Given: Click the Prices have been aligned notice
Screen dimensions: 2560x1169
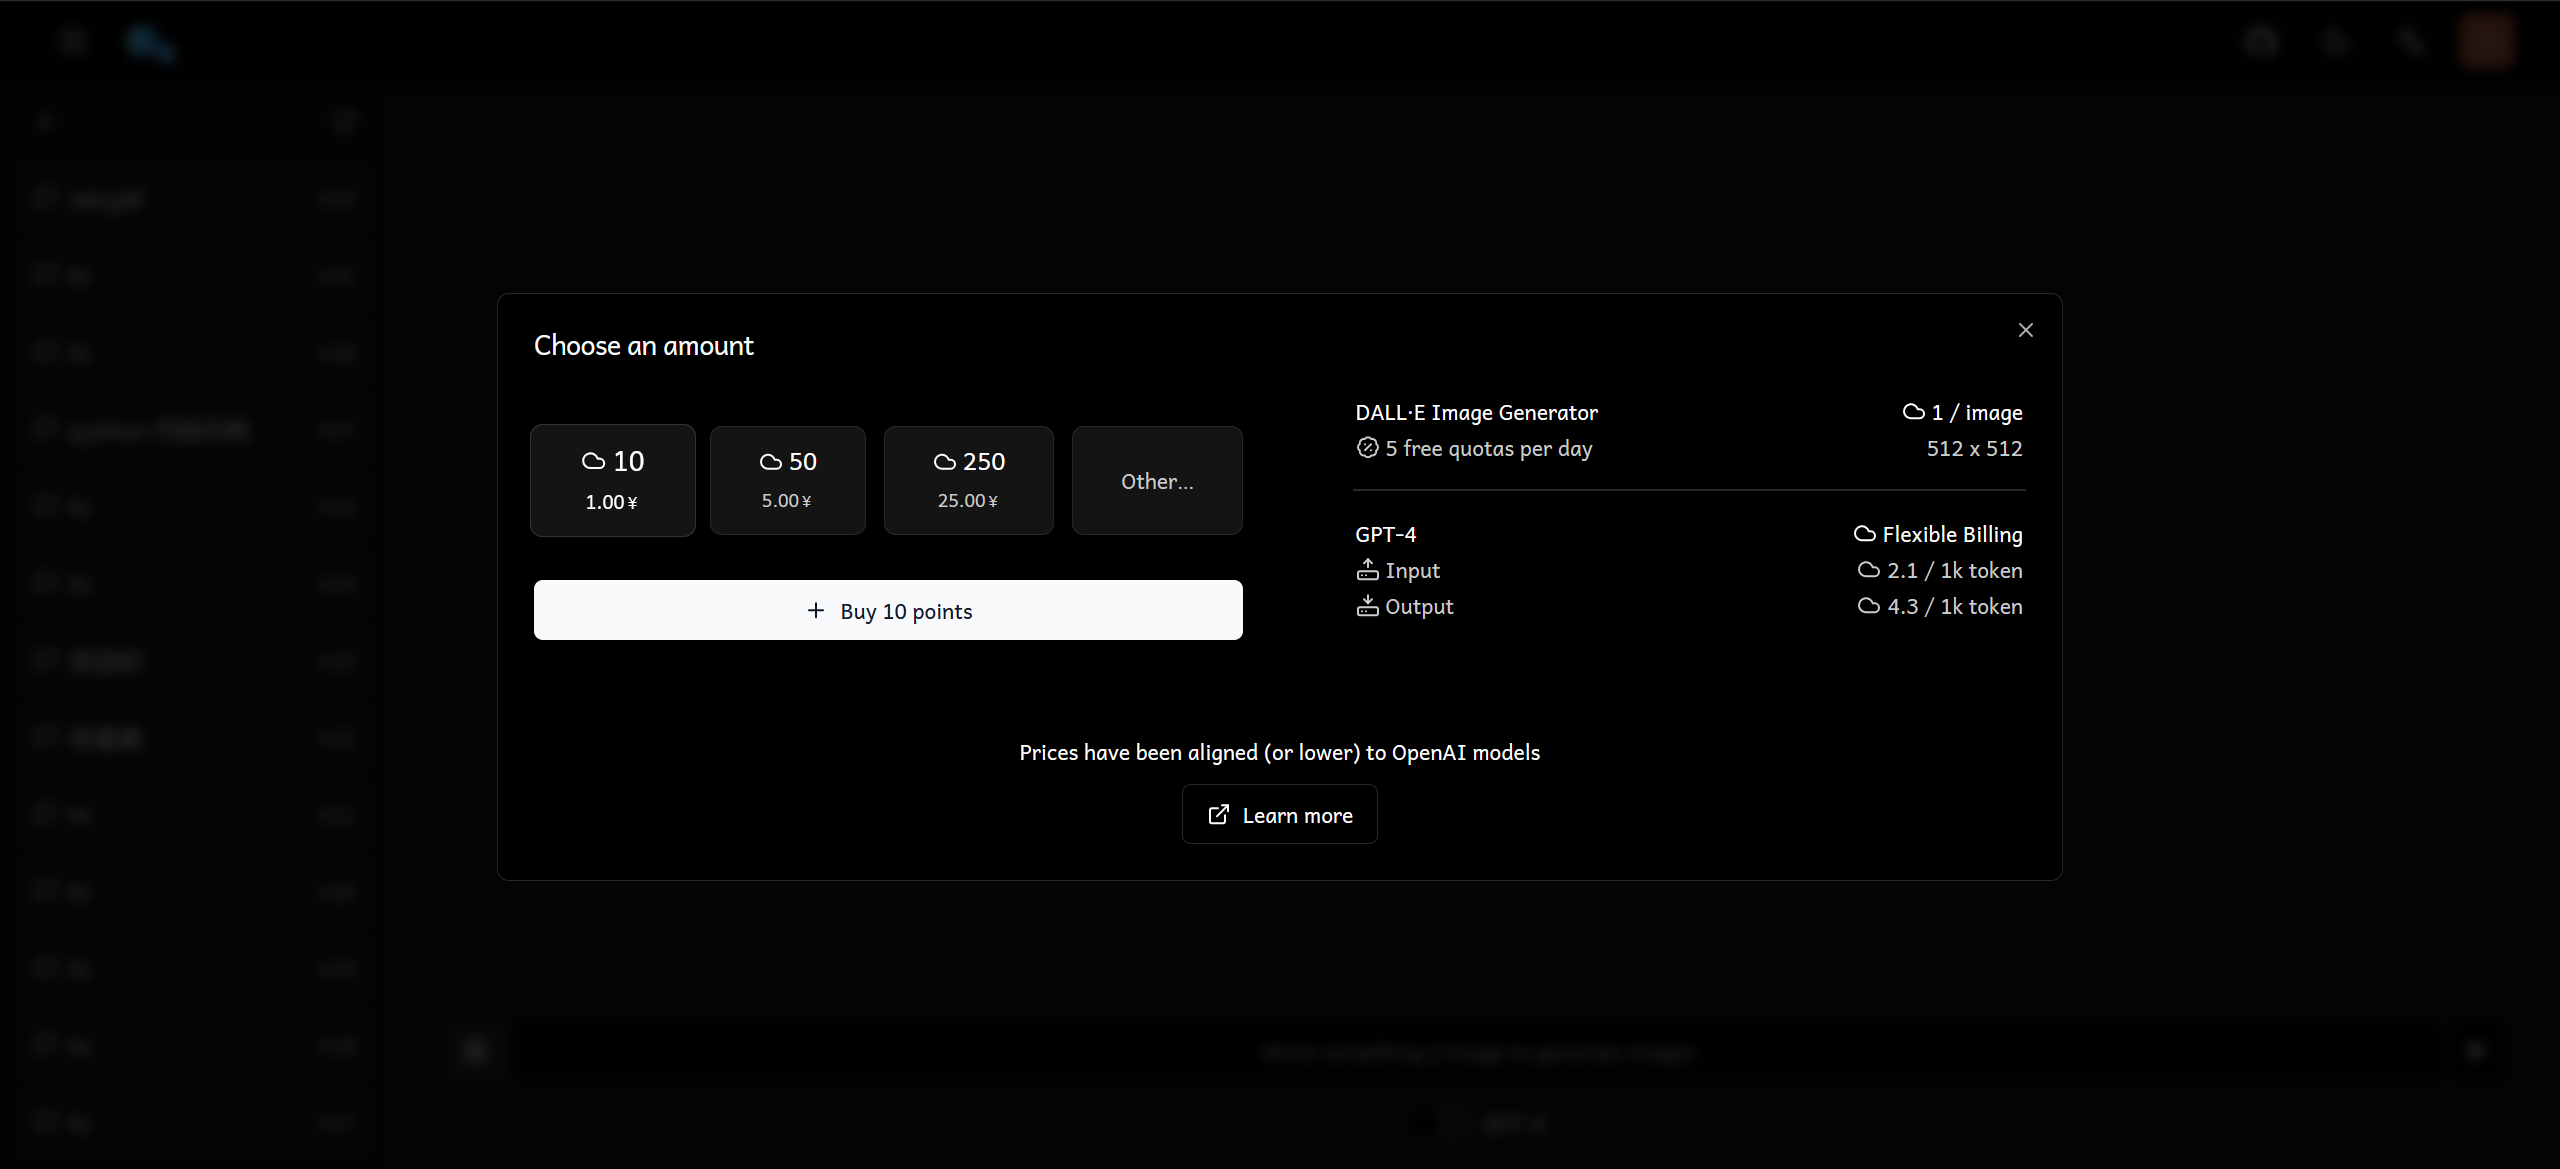Looking at the screenshot, I should [1280, 752].
